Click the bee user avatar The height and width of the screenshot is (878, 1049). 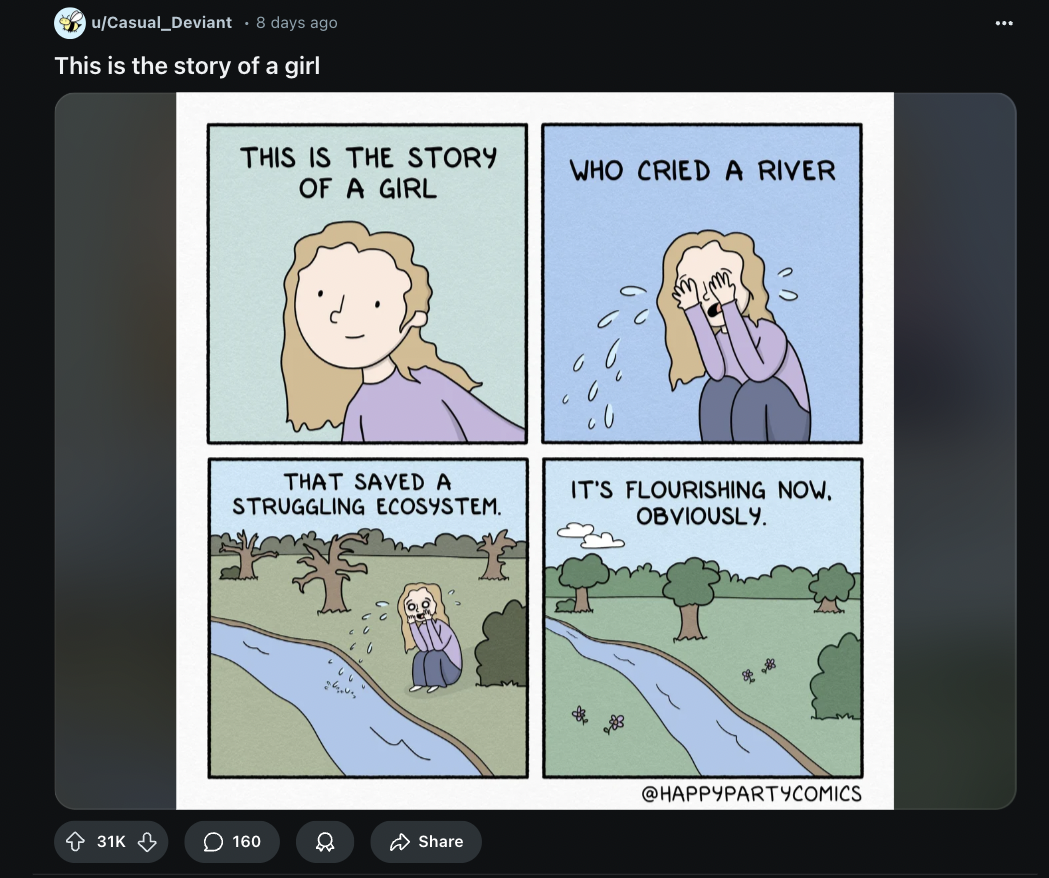coord(70,23)
